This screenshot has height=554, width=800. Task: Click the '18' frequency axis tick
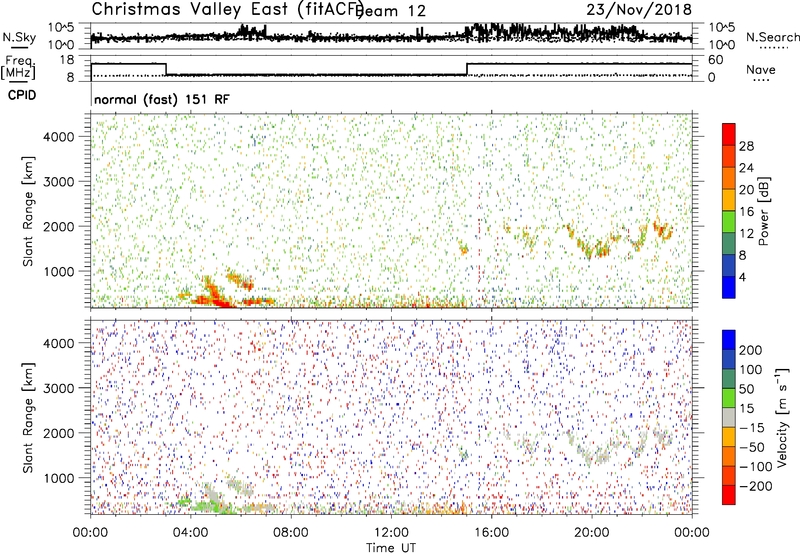point(67,60)
